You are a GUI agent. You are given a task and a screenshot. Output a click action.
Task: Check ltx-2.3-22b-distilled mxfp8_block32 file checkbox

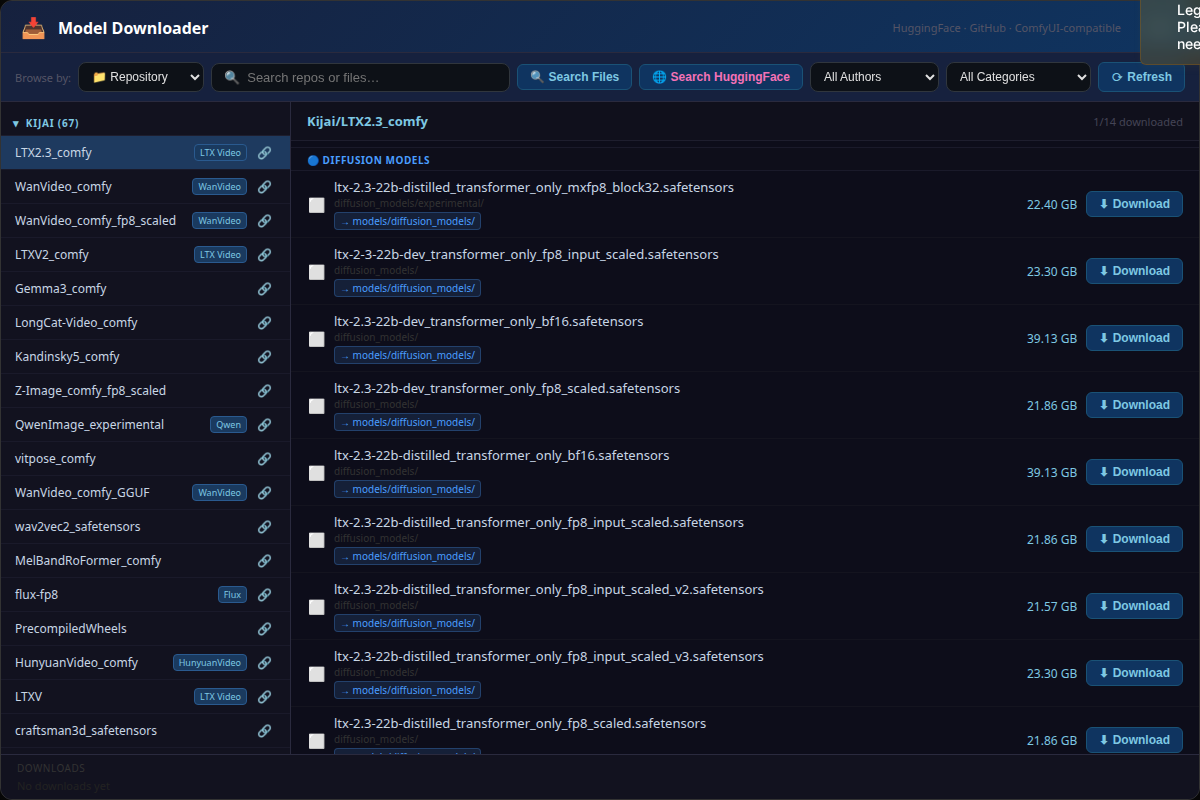316,205
